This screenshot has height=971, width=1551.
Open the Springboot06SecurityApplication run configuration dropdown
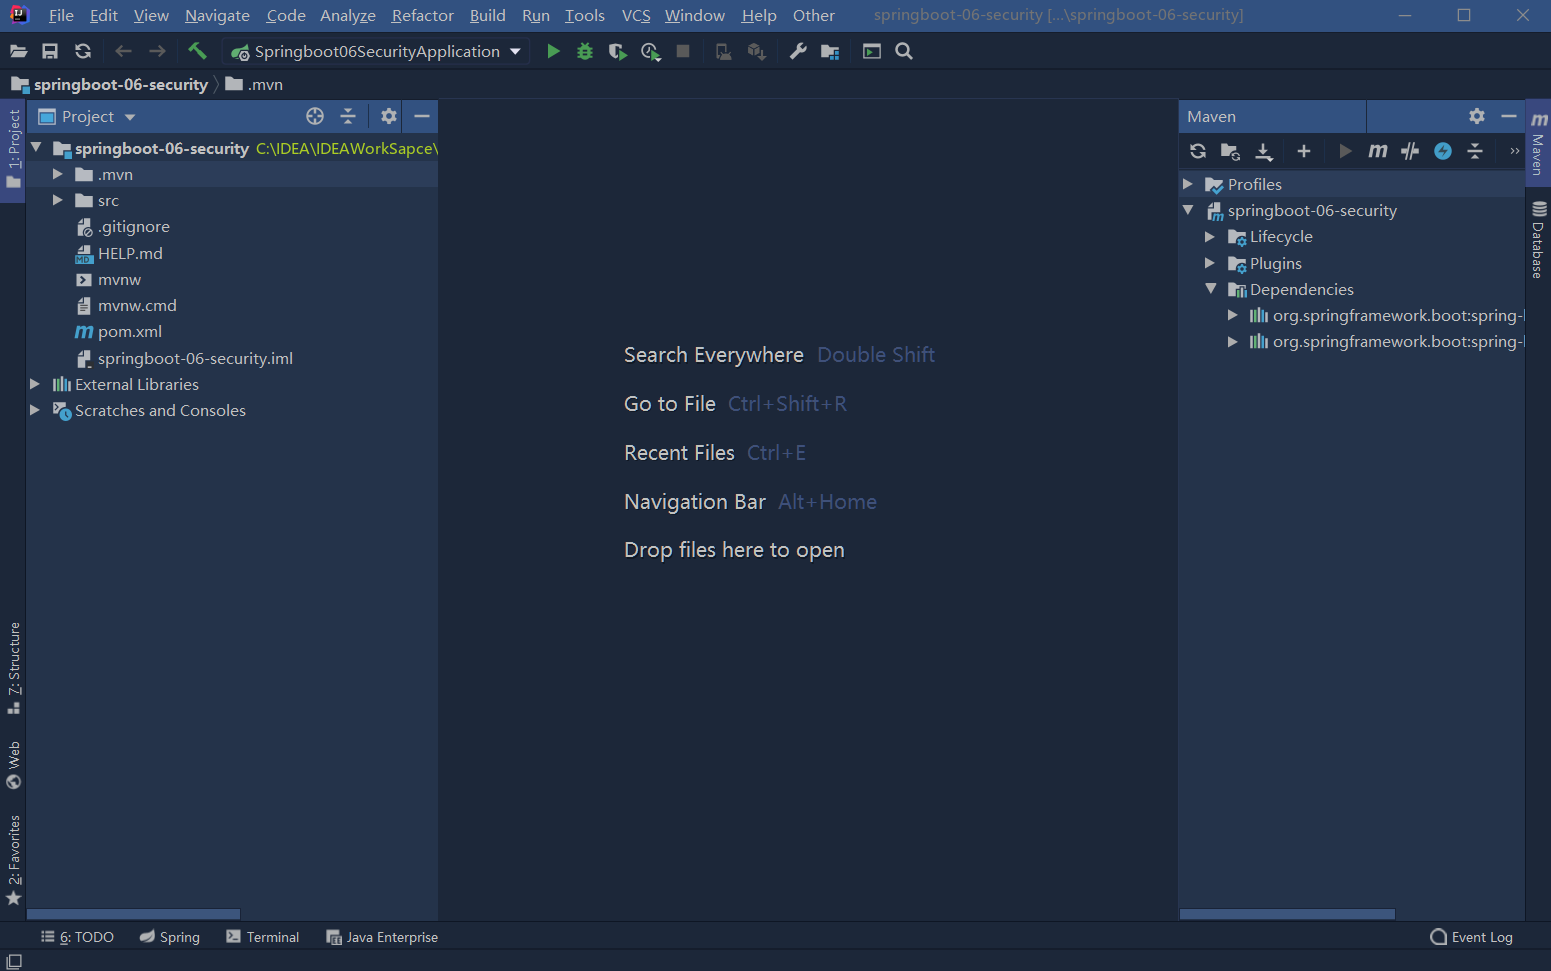(376, 52)
